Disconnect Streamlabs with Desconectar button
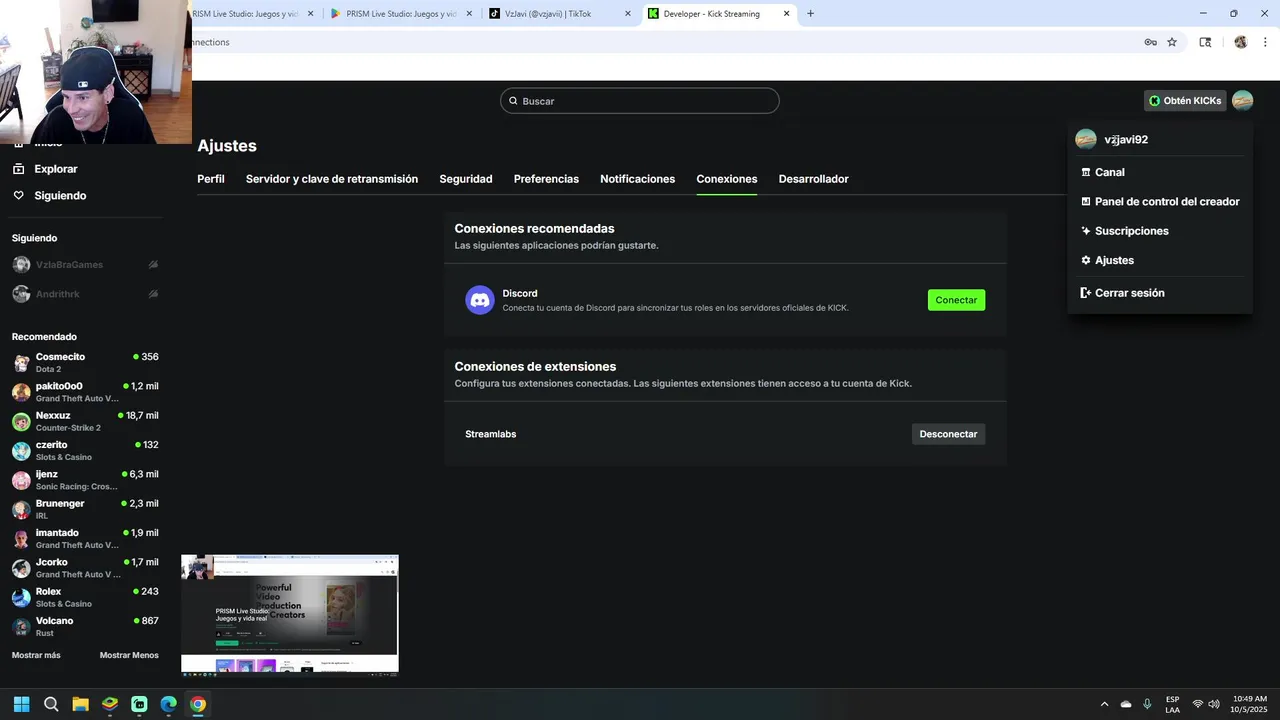The width and height of the screenshot is (1280, 720). [x=948, y=434]
